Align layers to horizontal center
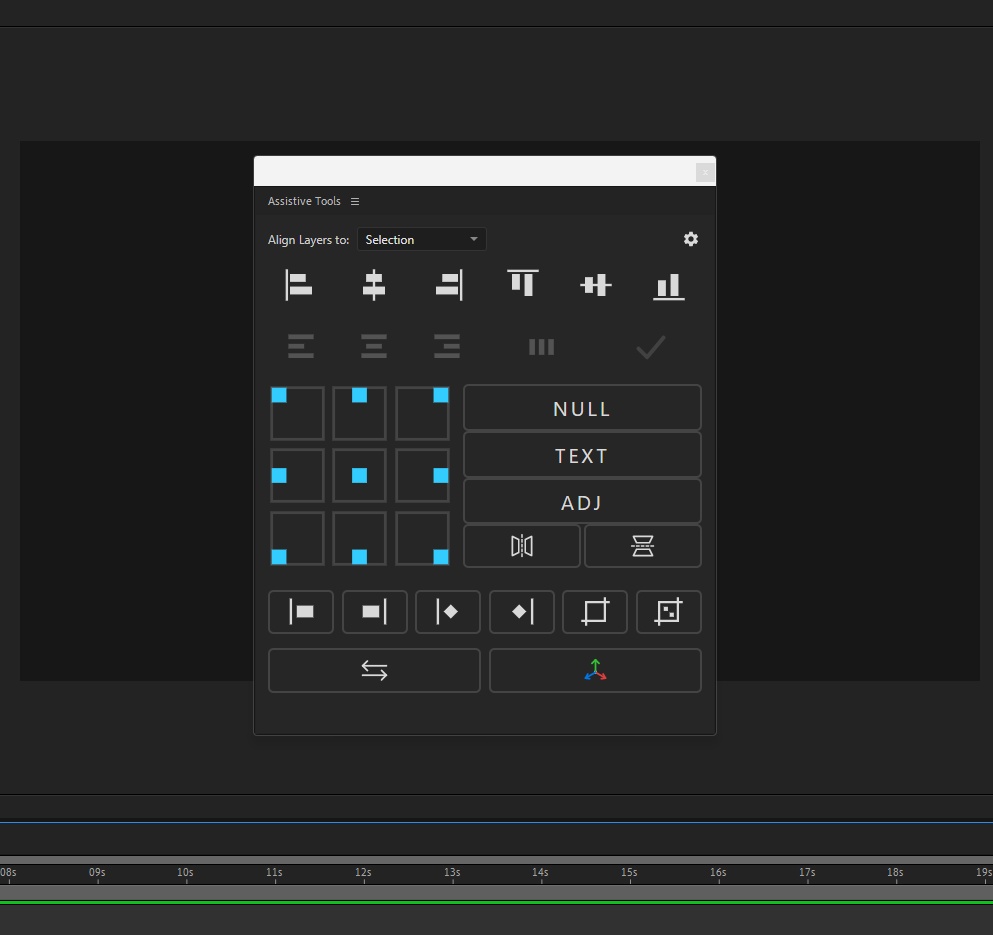The height and width of the screenshot is (935, 993). (374, 285)
